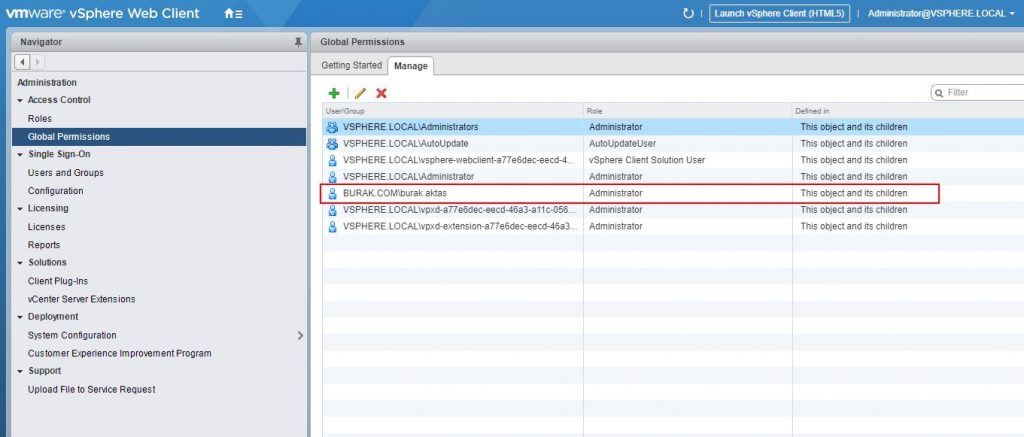
Task: Collapse the Support section
Action: (x=20, y=371)
